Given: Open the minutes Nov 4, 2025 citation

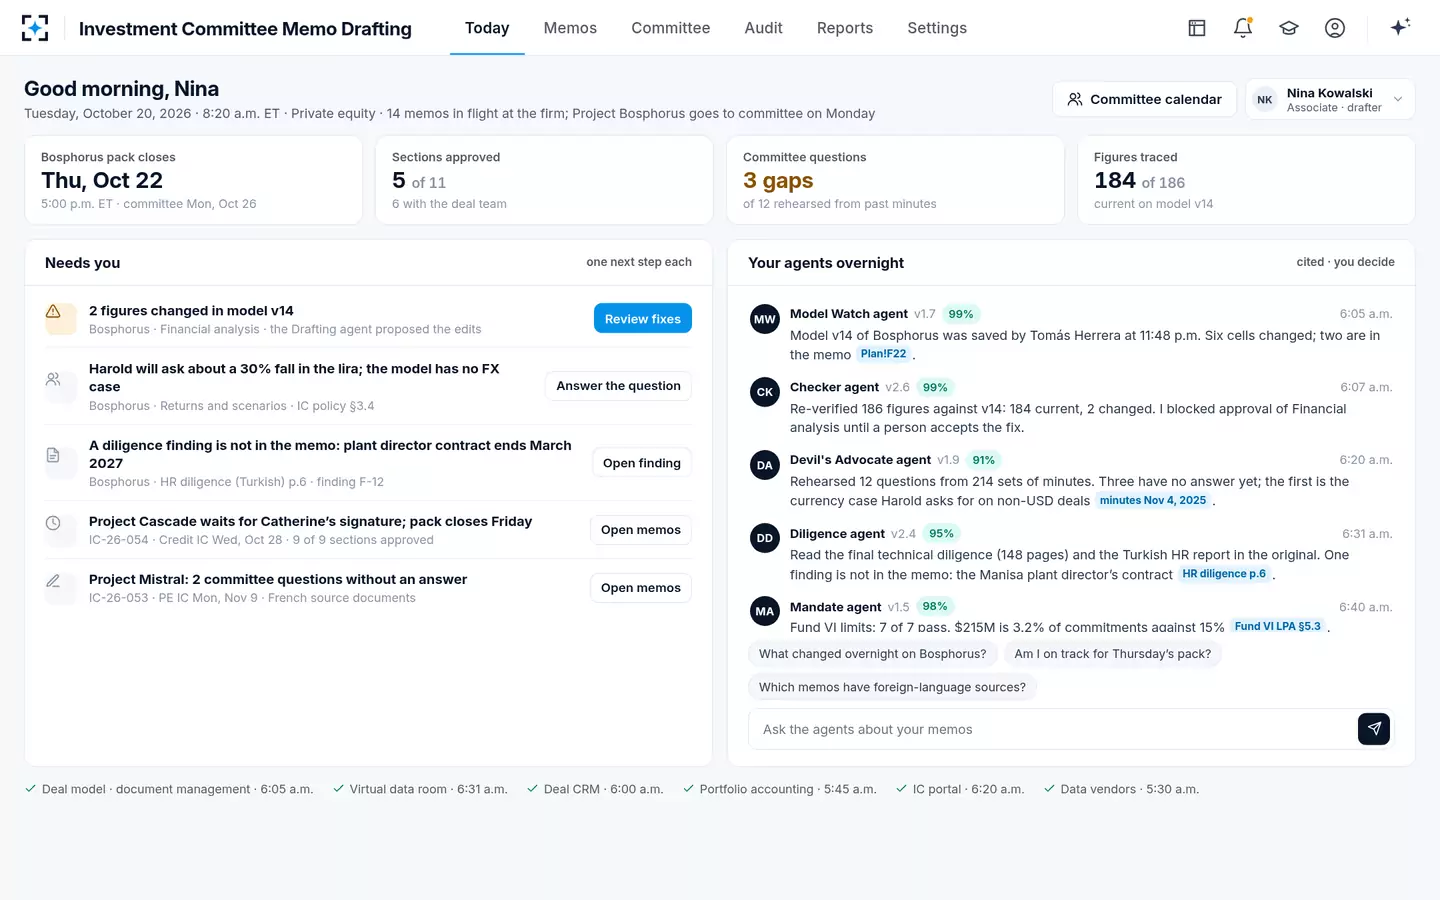Looking at the screenshot, I should (1153, 500).
